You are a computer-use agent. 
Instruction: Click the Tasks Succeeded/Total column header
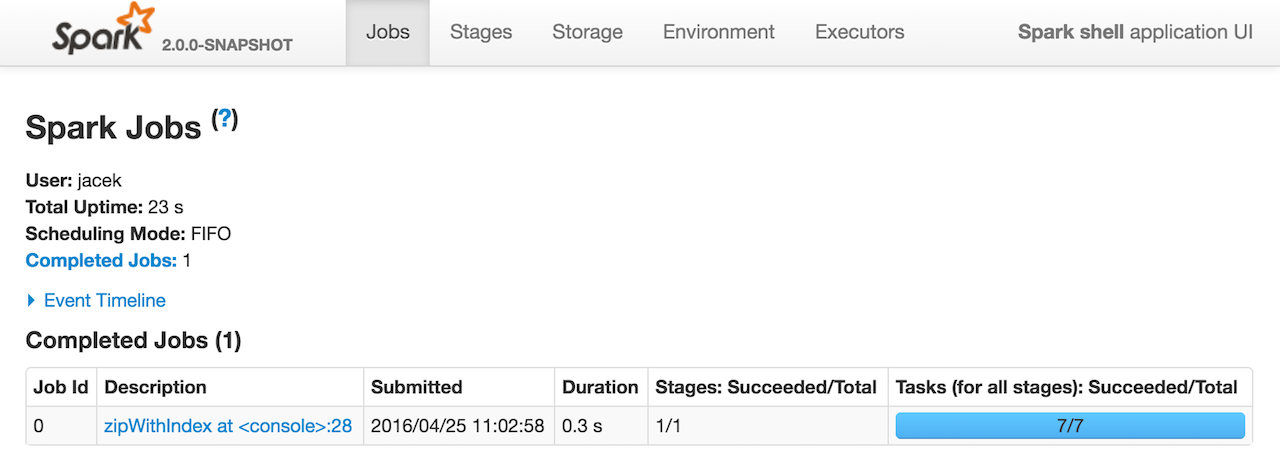coord(1066,387)
